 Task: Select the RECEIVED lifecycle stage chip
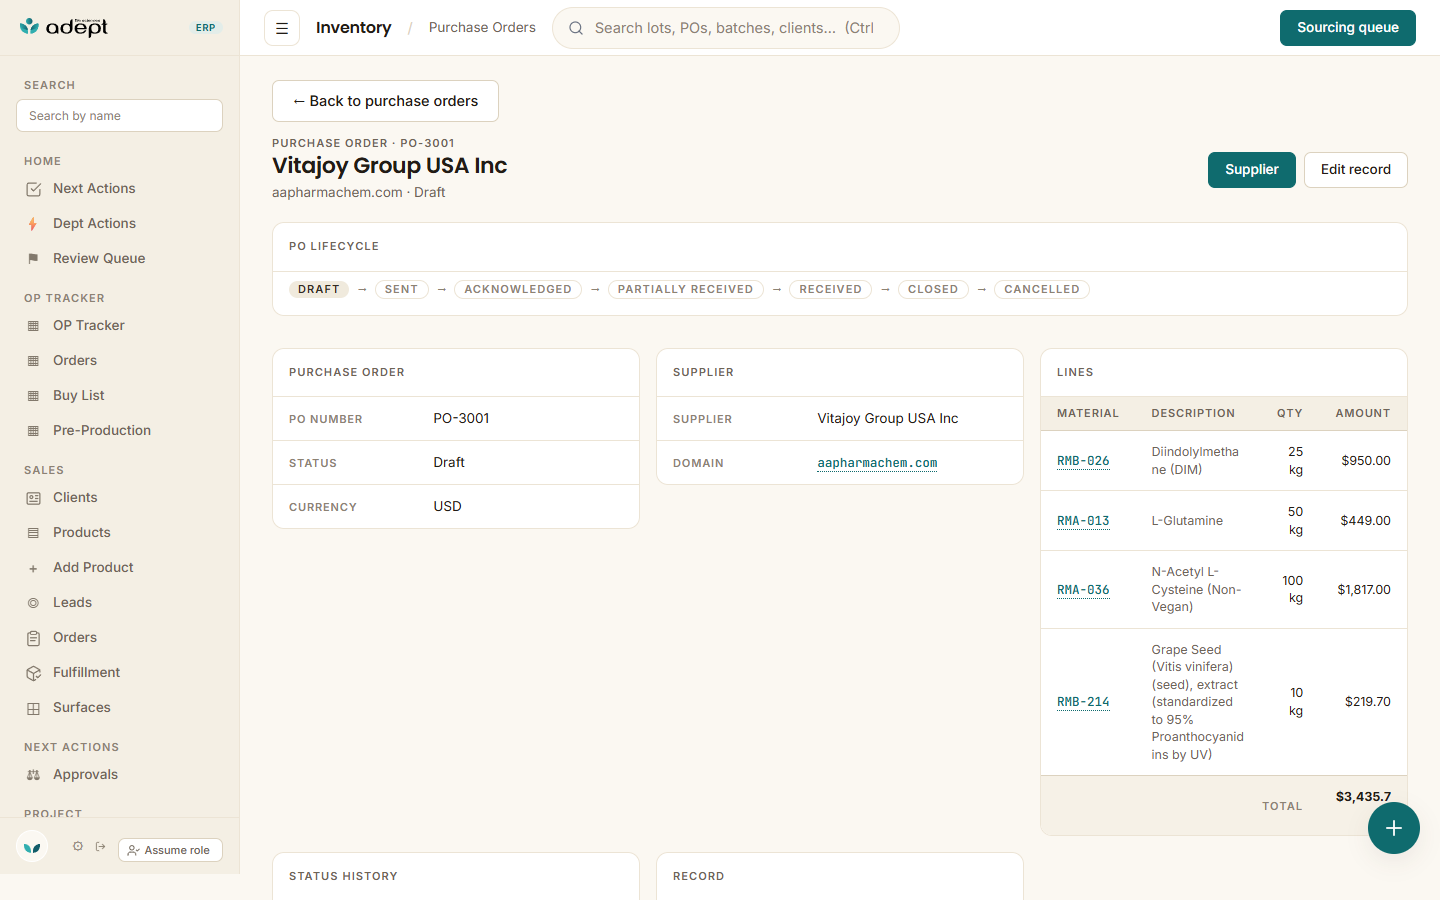[x=831, y=289]
